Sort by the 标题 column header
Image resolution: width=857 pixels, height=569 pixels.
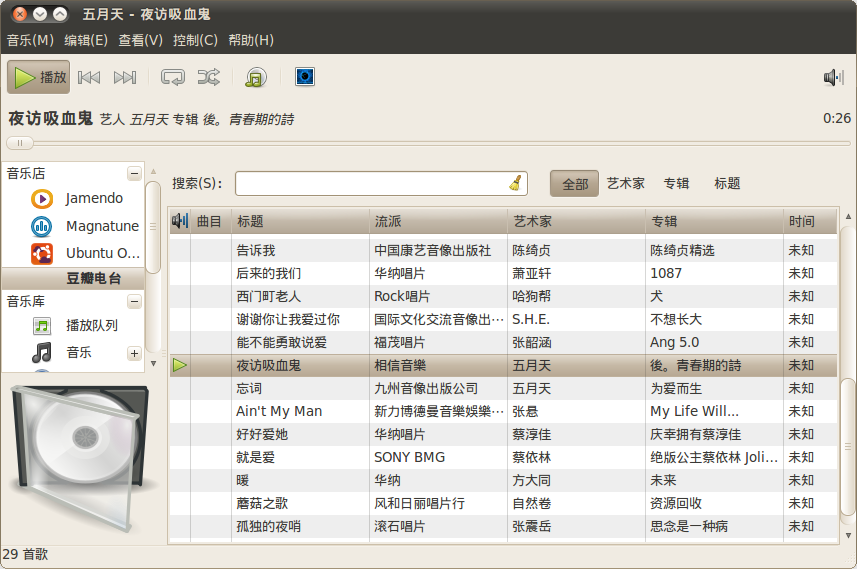pyautogui.click(x=300, y=221)
